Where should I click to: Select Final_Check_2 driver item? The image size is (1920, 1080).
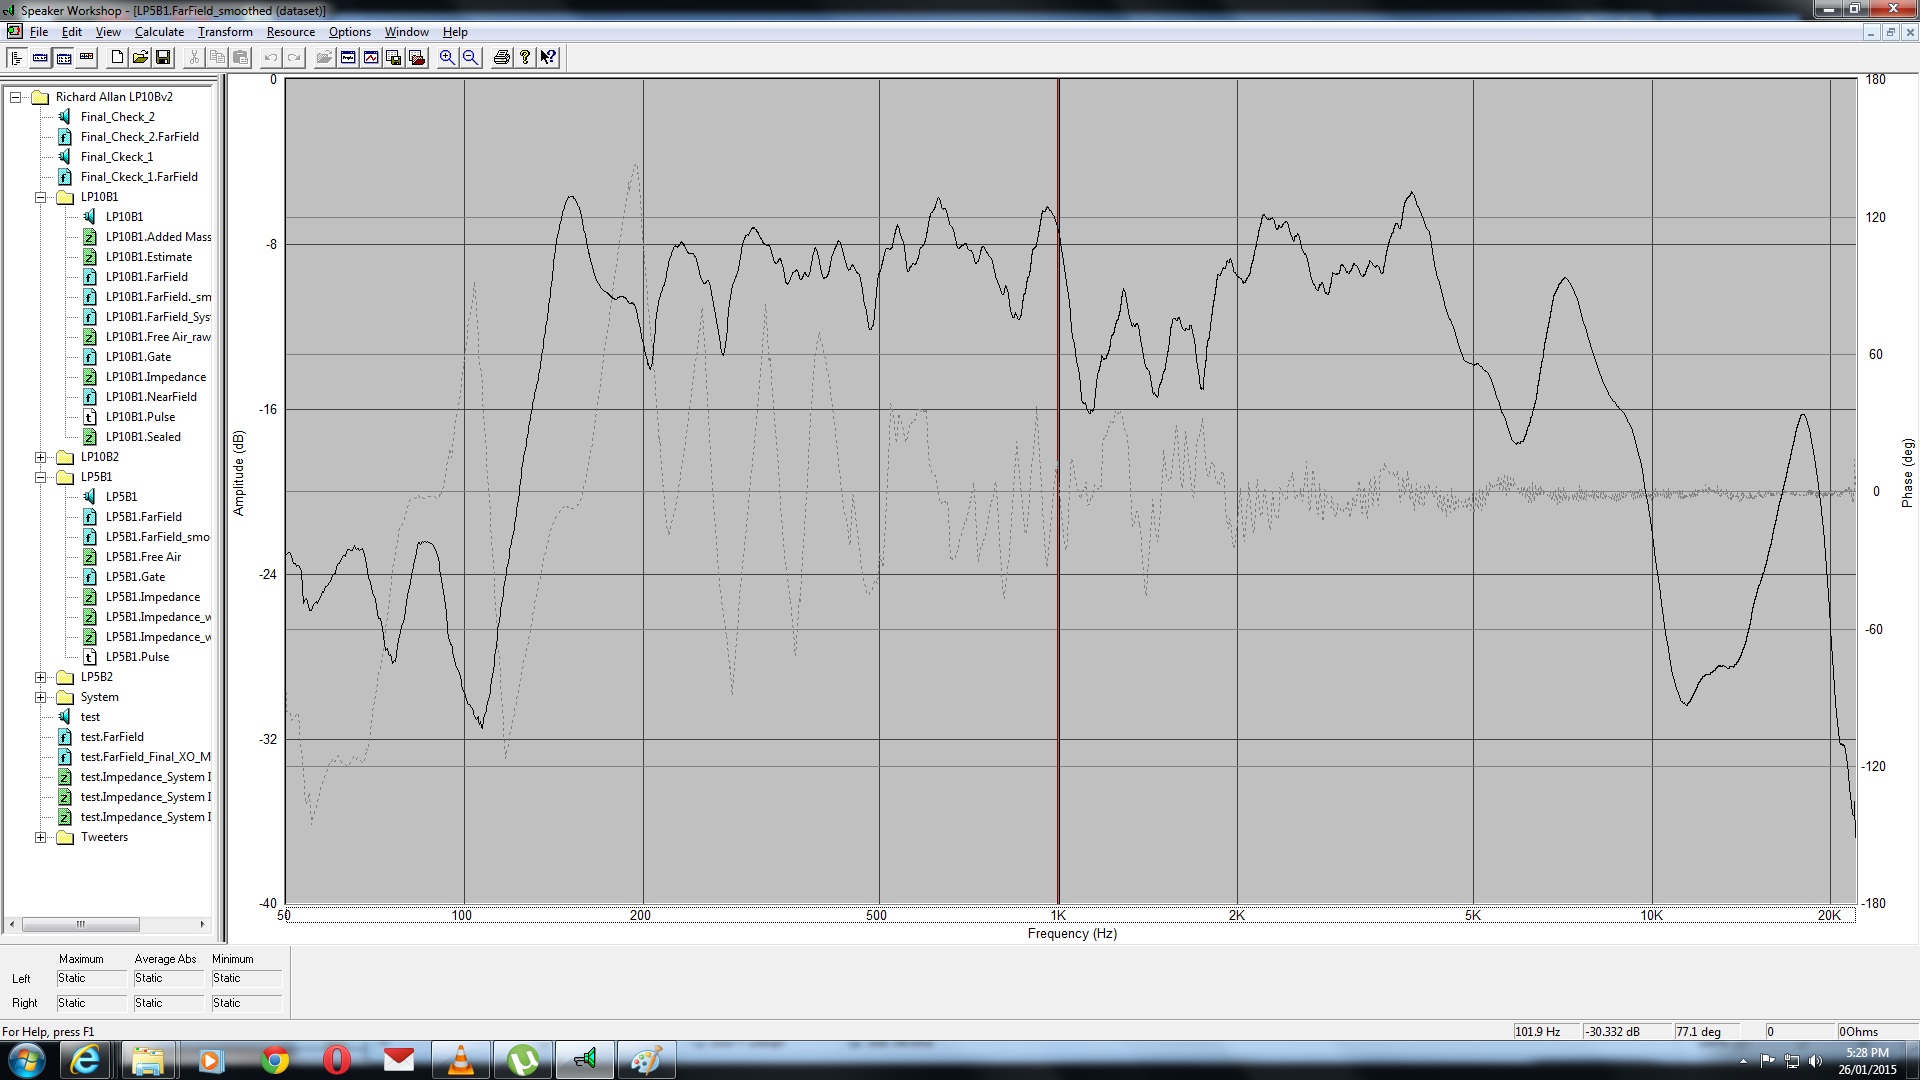pos(117,117)
